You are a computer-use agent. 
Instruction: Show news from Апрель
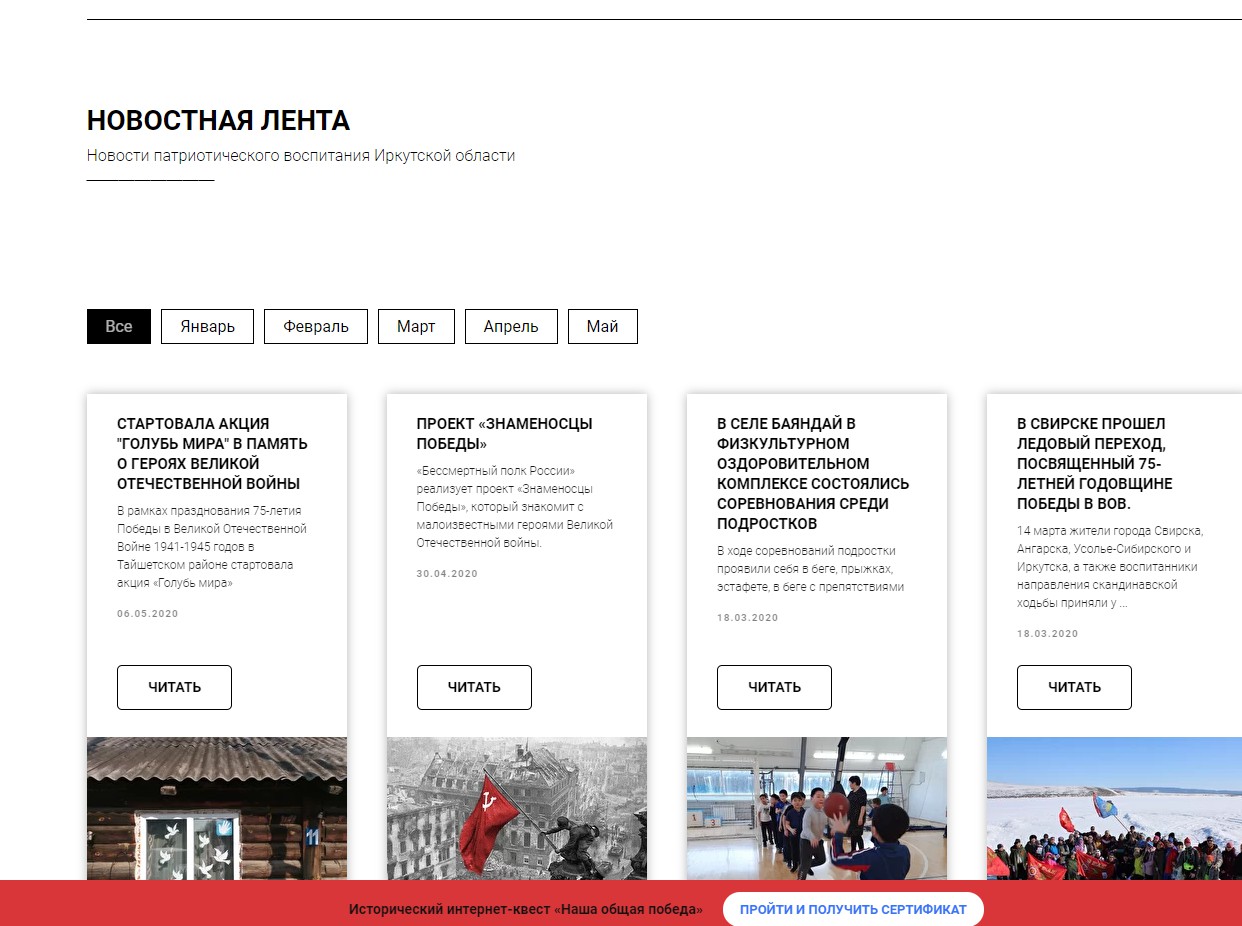coord(511,327)
